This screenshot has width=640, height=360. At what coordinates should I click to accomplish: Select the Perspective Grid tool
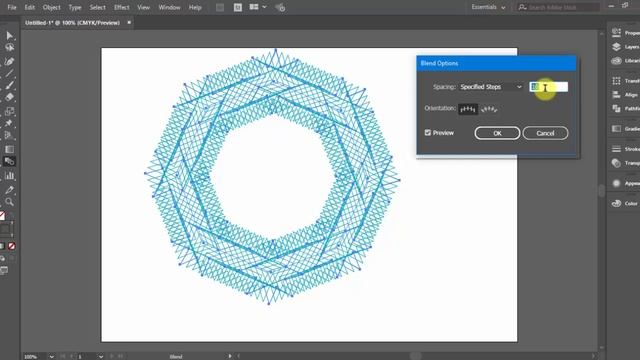pos(9,135)
